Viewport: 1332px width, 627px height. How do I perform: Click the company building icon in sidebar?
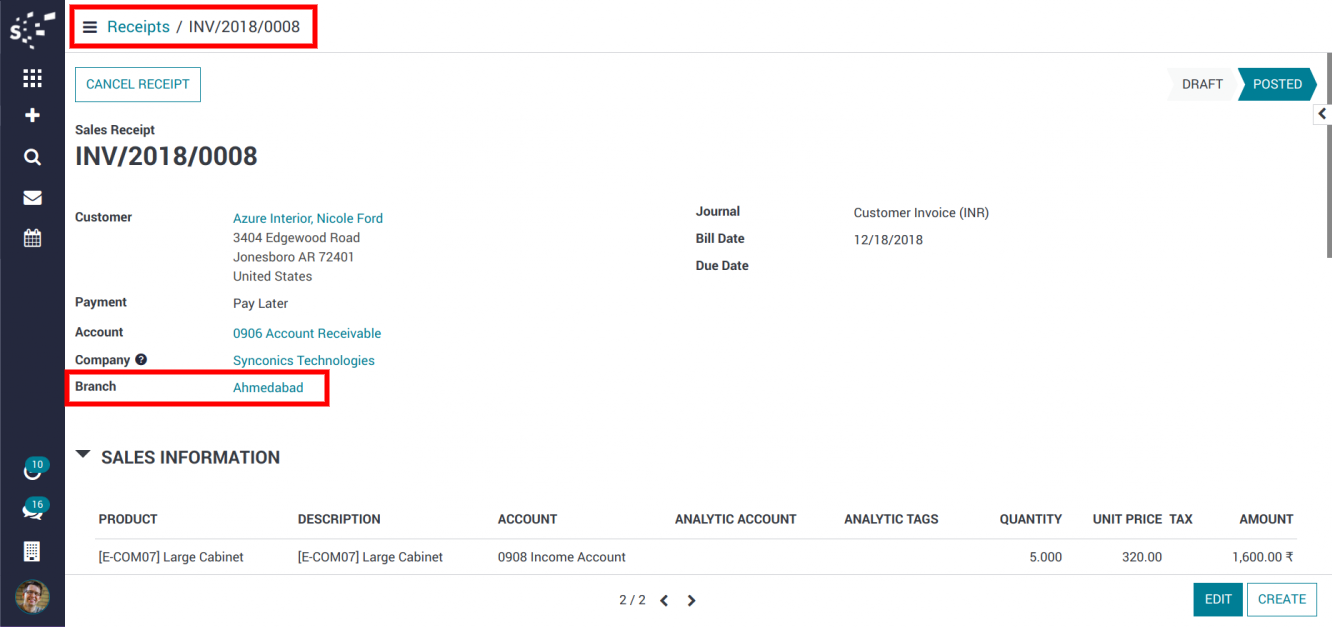[x=32, y=551]
